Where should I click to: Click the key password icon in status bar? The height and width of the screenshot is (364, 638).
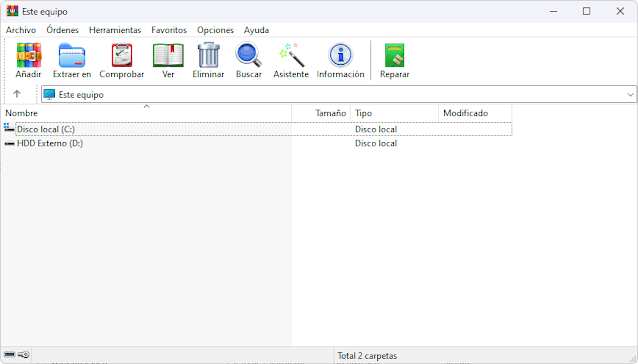pyautogui.click(x=24, y=355)
